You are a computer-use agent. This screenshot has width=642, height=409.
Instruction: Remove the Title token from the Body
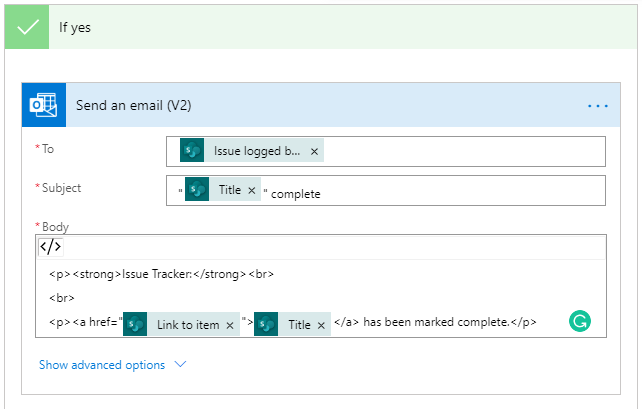321,325
